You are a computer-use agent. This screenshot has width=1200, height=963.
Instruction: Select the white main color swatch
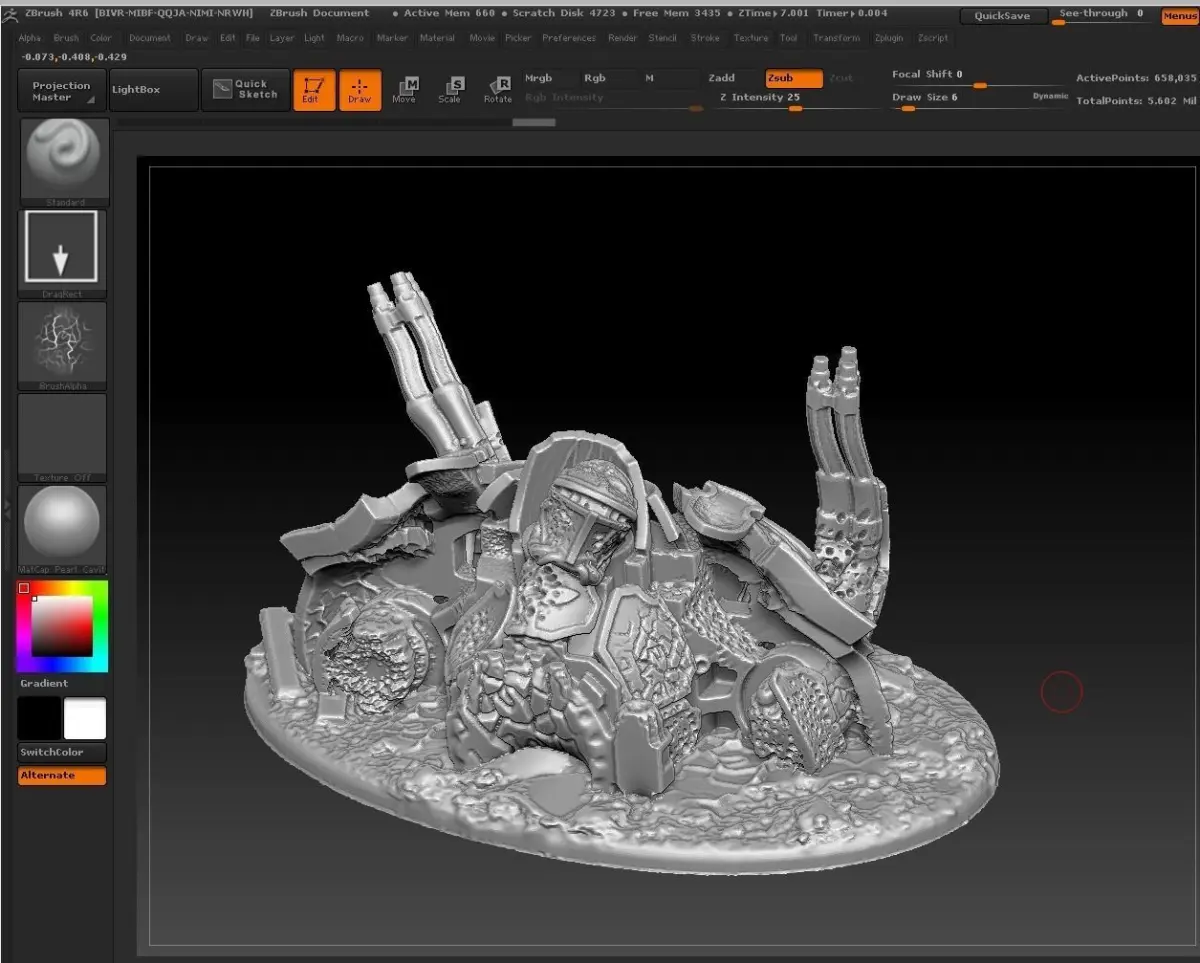tap(85, 718)
